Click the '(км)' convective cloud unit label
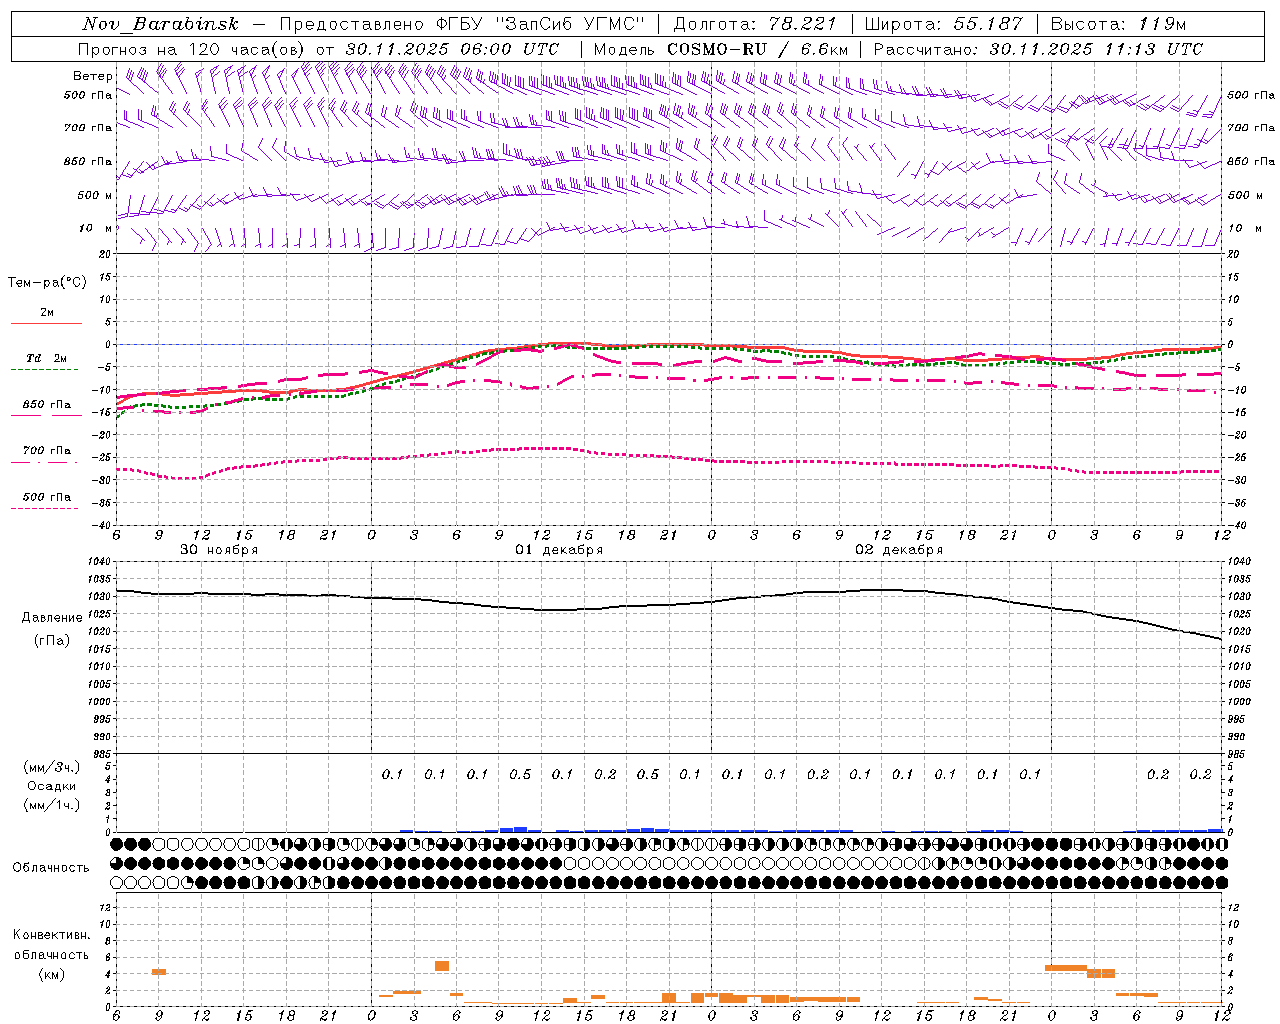 51,974
